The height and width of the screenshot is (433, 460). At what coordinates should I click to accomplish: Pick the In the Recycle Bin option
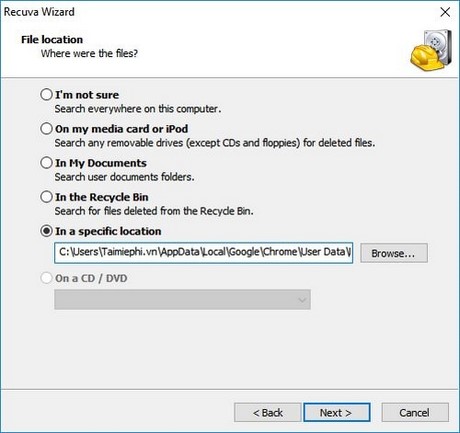coord(46,197)
